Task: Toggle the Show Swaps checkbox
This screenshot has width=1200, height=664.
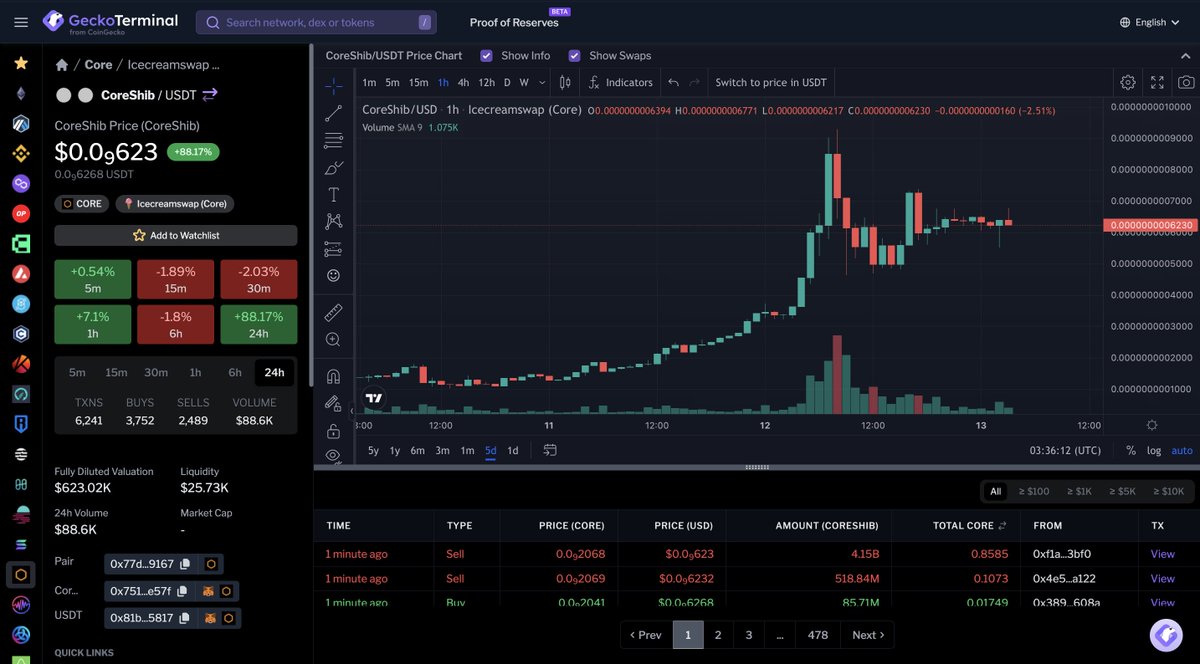Action: tap(574, 56)
